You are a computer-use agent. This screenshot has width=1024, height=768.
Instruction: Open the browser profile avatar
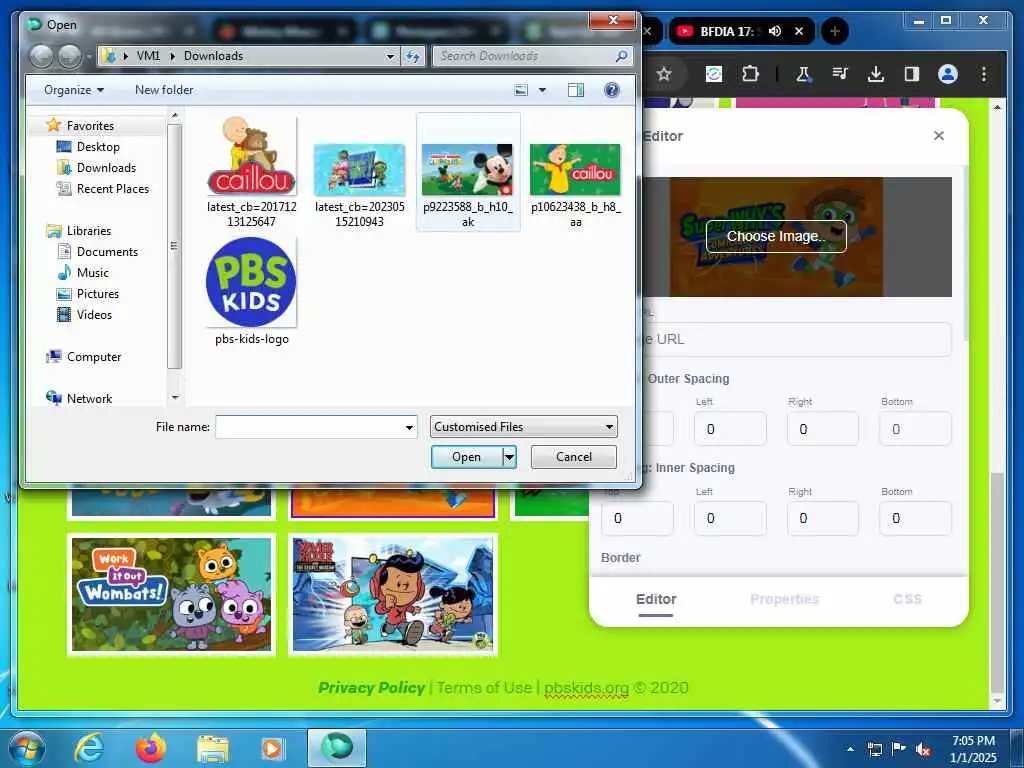(x=948, y=74)
